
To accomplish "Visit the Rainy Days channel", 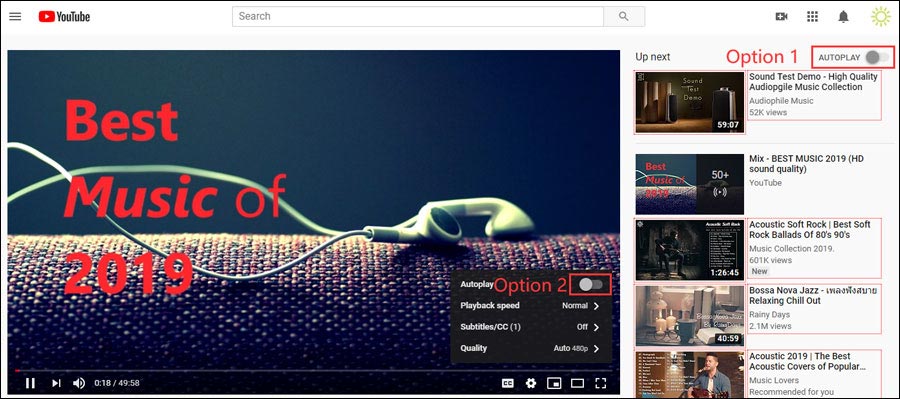I will pos(770,315).
